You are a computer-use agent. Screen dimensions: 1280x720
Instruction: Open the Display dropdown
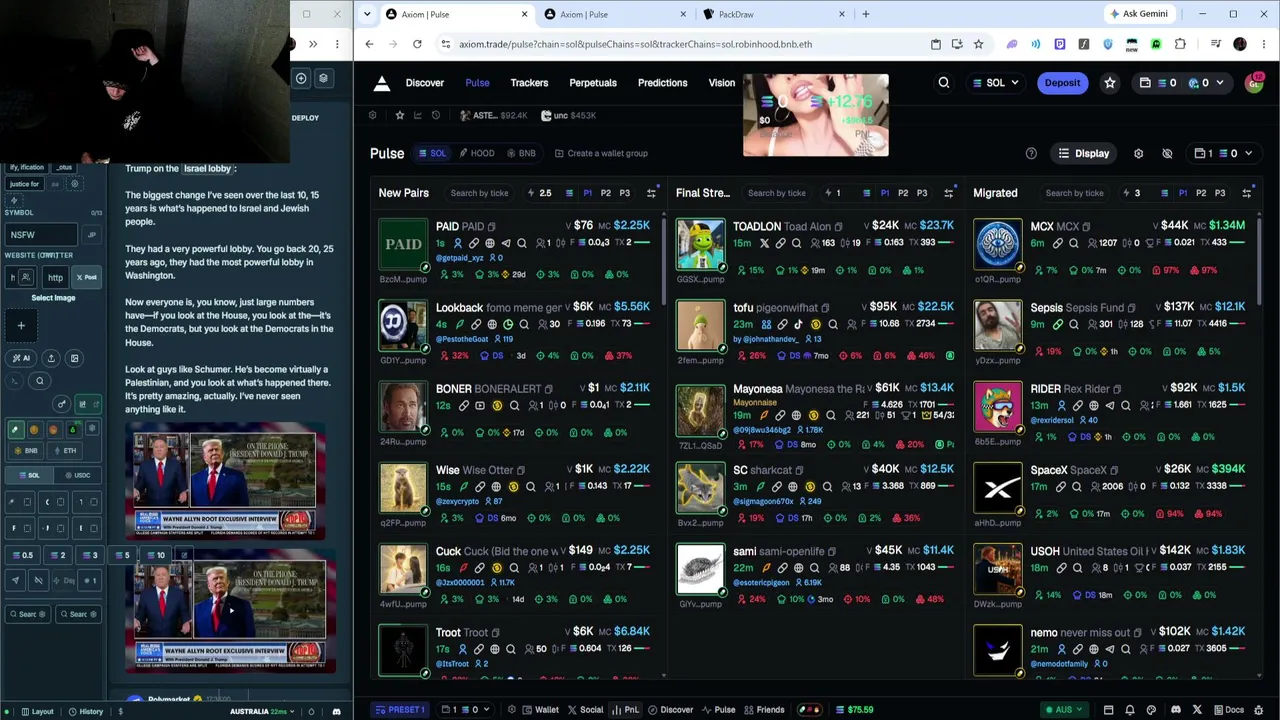[x=1084, y=153]
